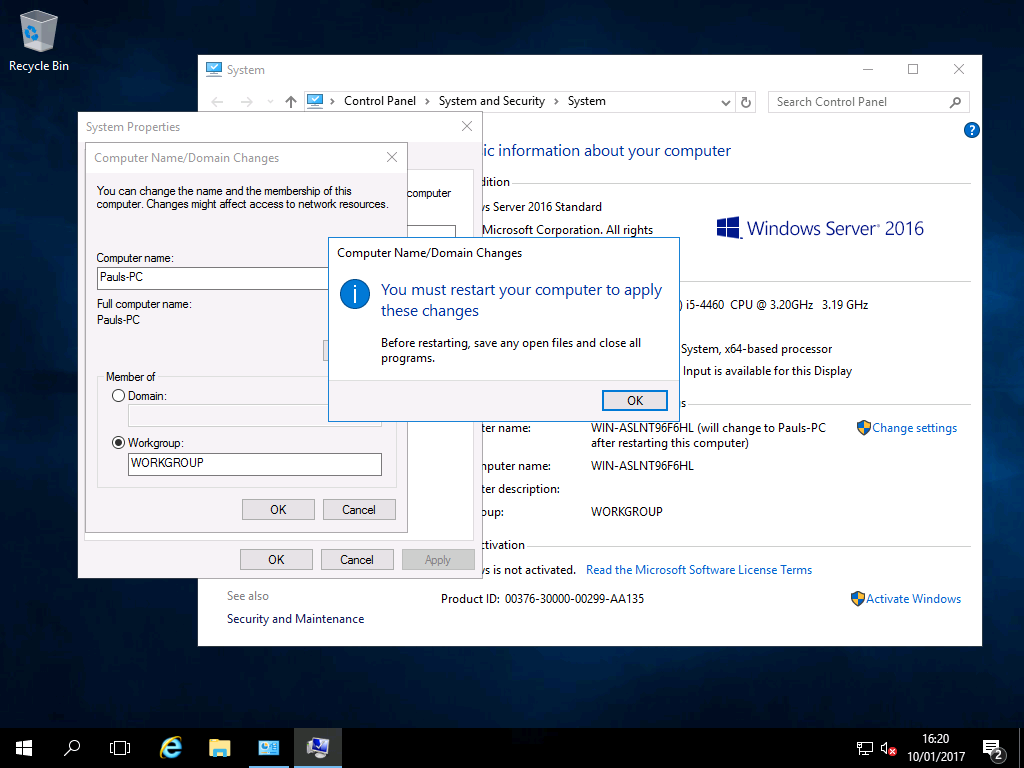Screen dimensions: 1024x768
Task: Open Task View on the taskbar
Action: [120, 748]
